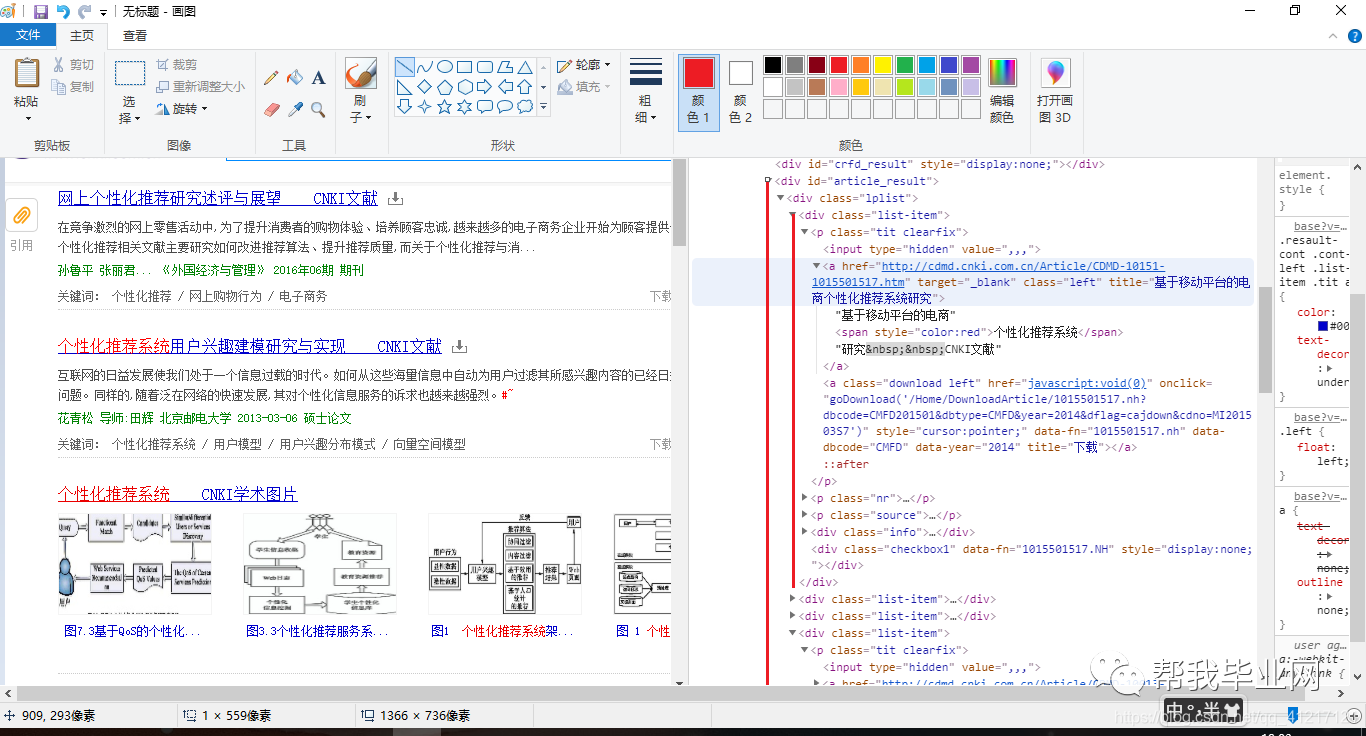
Task: Pick the orange palette swatch
Action: point(861,65)
